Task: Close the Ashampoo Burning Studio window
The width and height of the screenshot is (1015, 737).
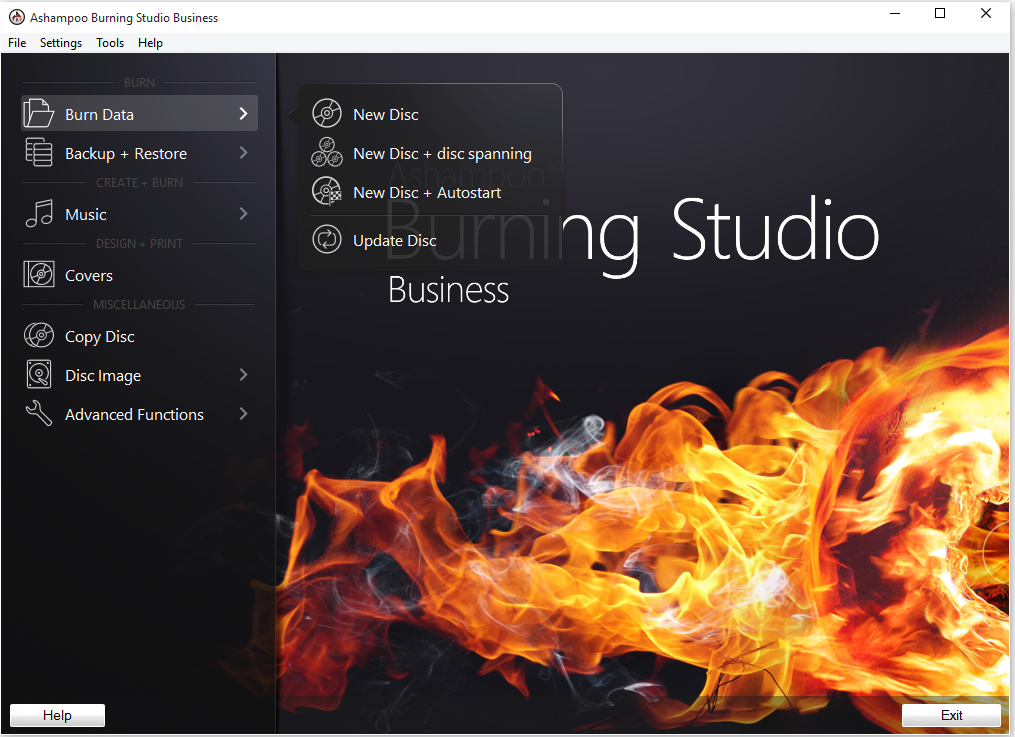Action: 986,14
